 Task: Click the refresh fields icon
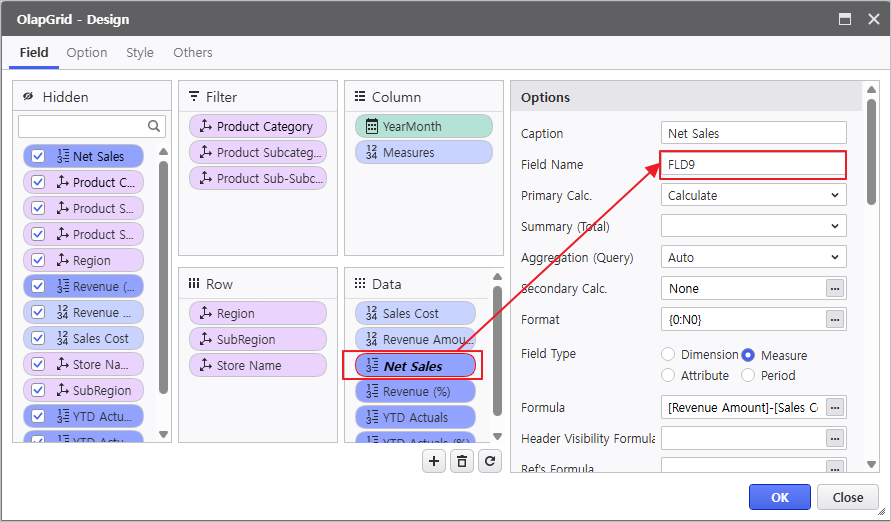click(489, 460)
